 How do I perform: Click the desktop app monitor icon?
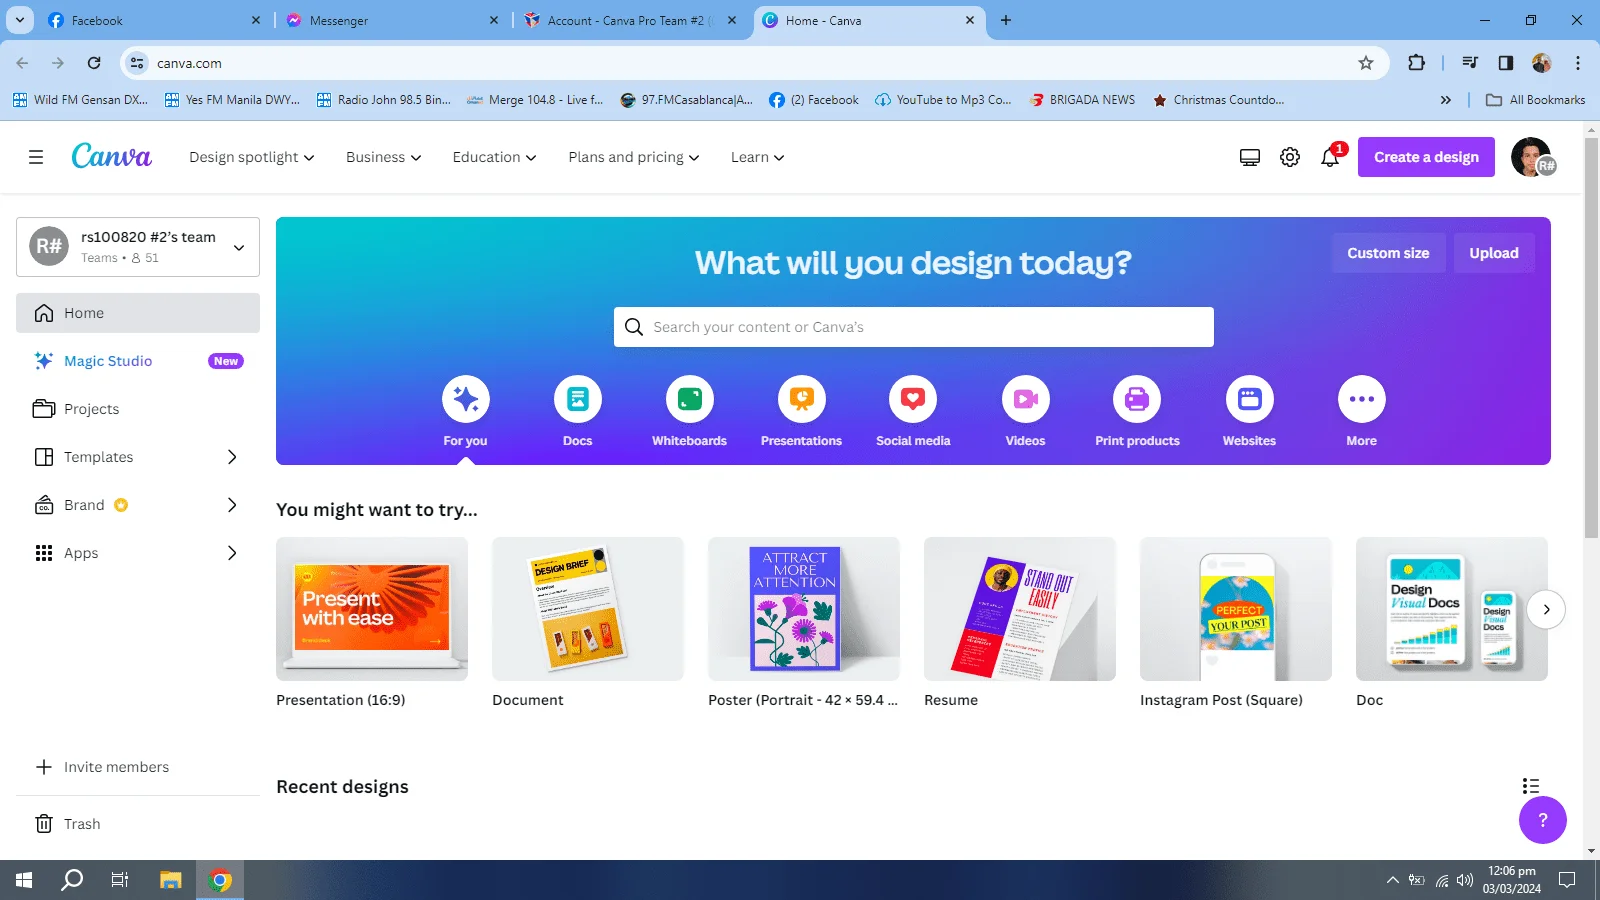[1250, 157]
